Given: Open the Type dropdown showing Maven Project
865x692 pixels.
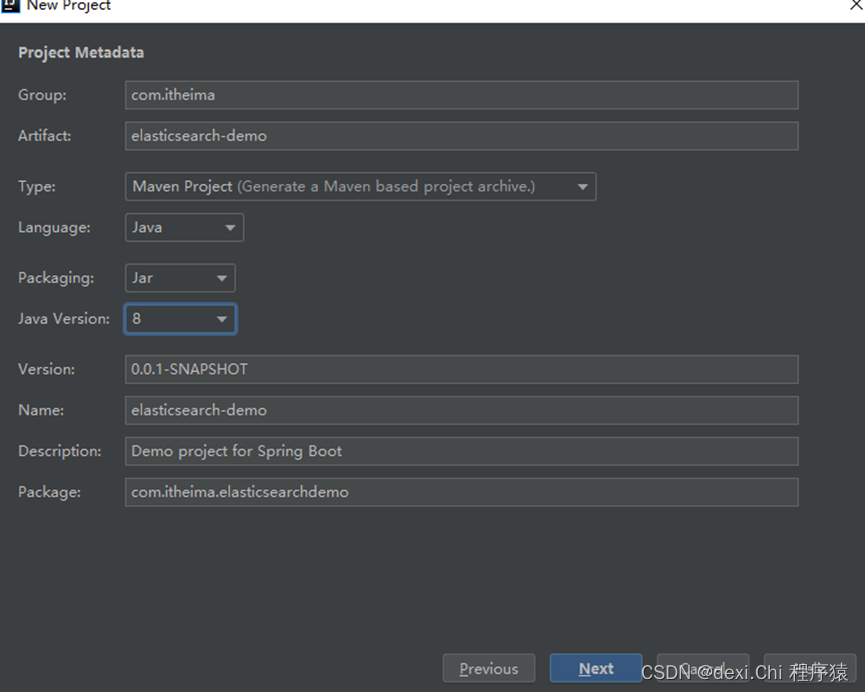Looking at the screenshot, I should (360, 186).
